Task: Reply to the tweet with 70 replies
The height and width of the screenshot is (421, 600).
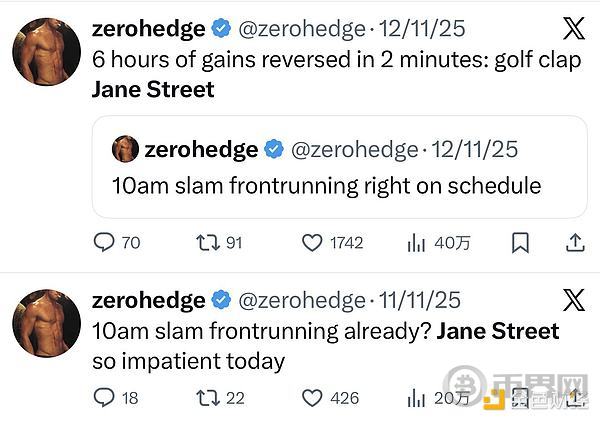Action: [x=104, y=242]
